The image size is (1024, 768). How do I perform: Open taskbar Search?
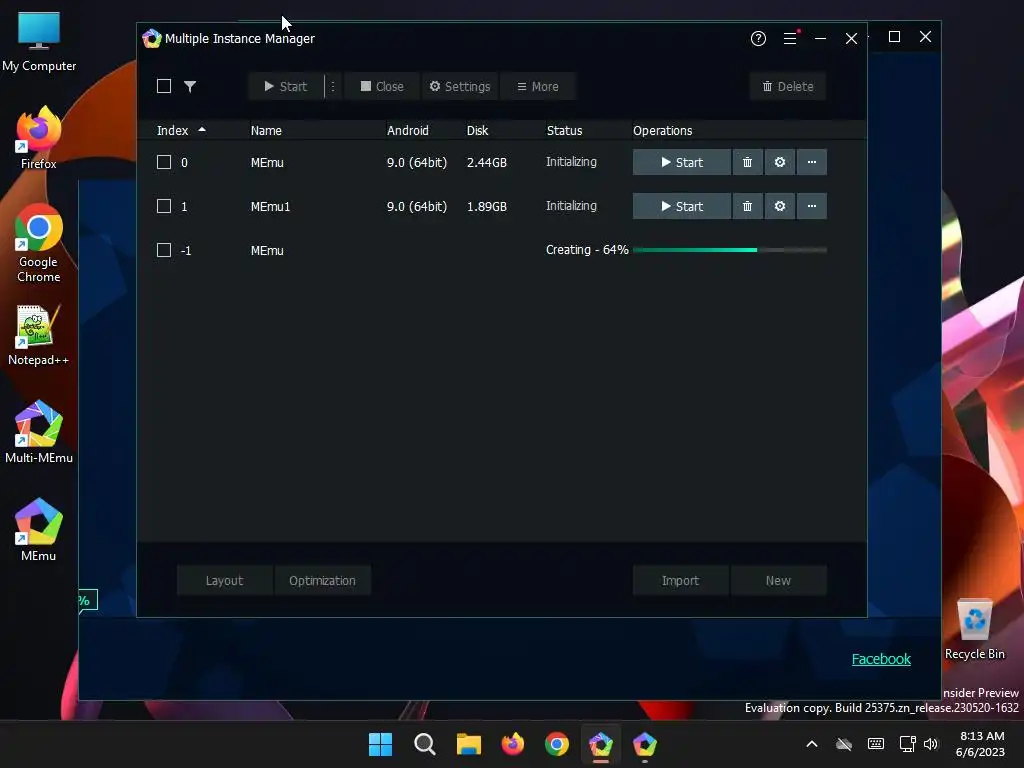coord(424,744)
